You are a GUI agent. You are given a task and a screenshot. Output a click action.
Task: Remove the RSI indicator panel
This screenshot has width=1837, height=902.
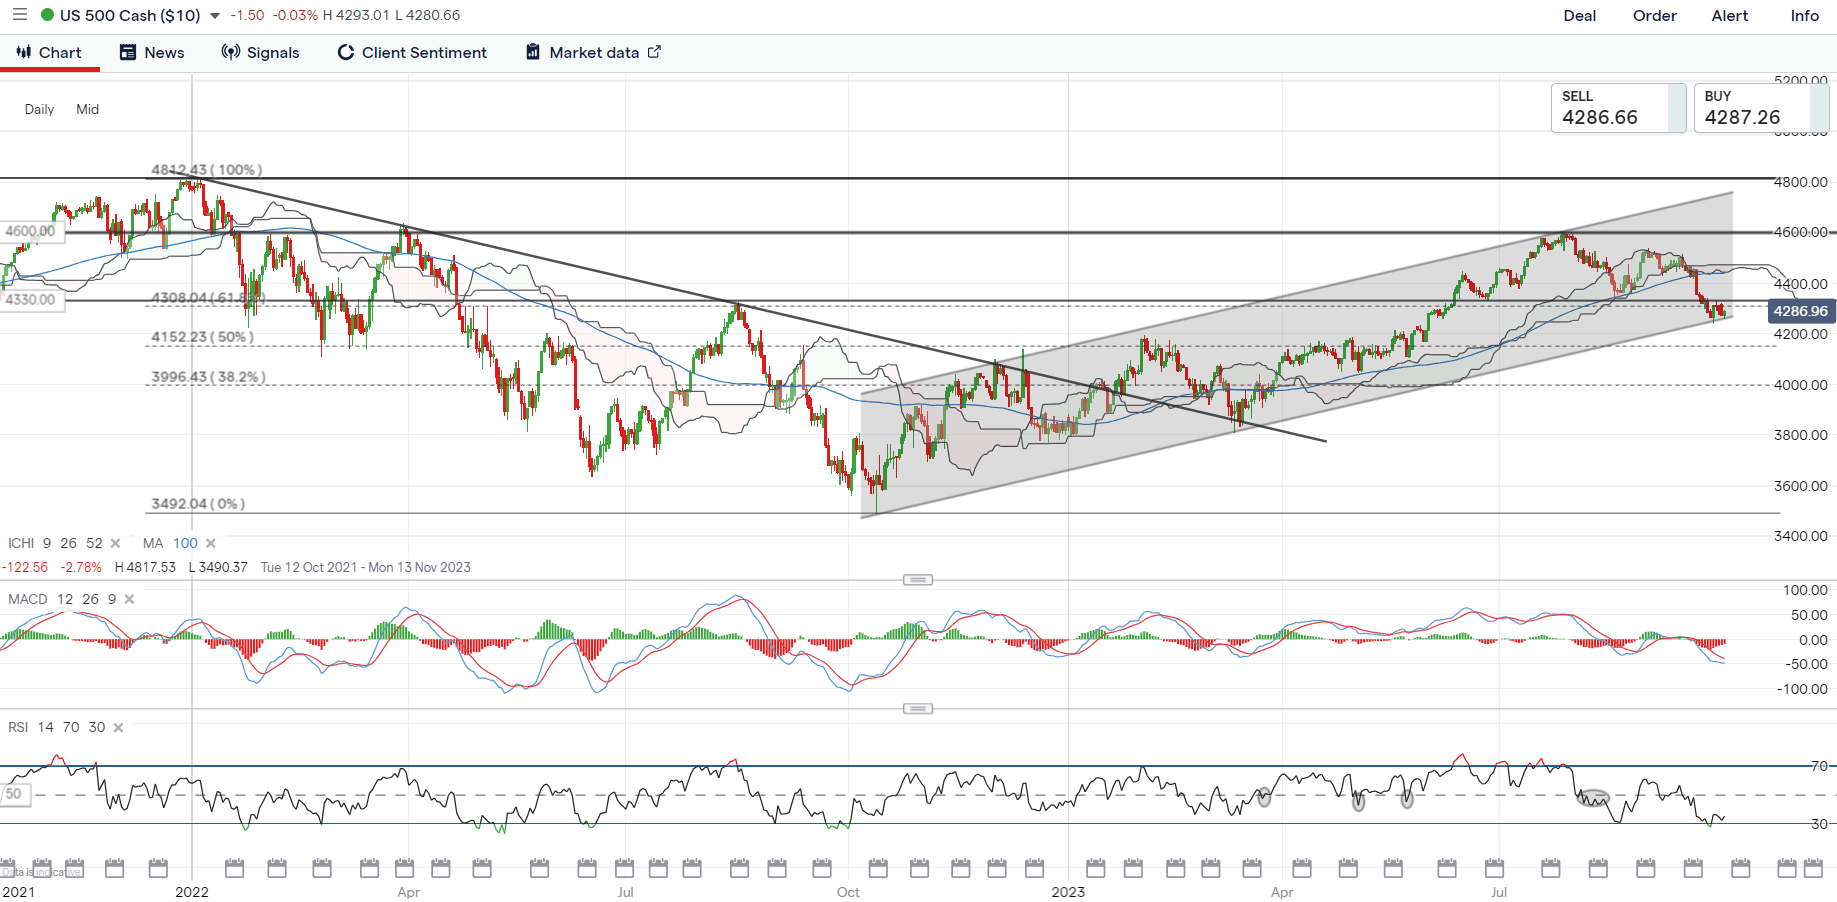pos(119,728)
